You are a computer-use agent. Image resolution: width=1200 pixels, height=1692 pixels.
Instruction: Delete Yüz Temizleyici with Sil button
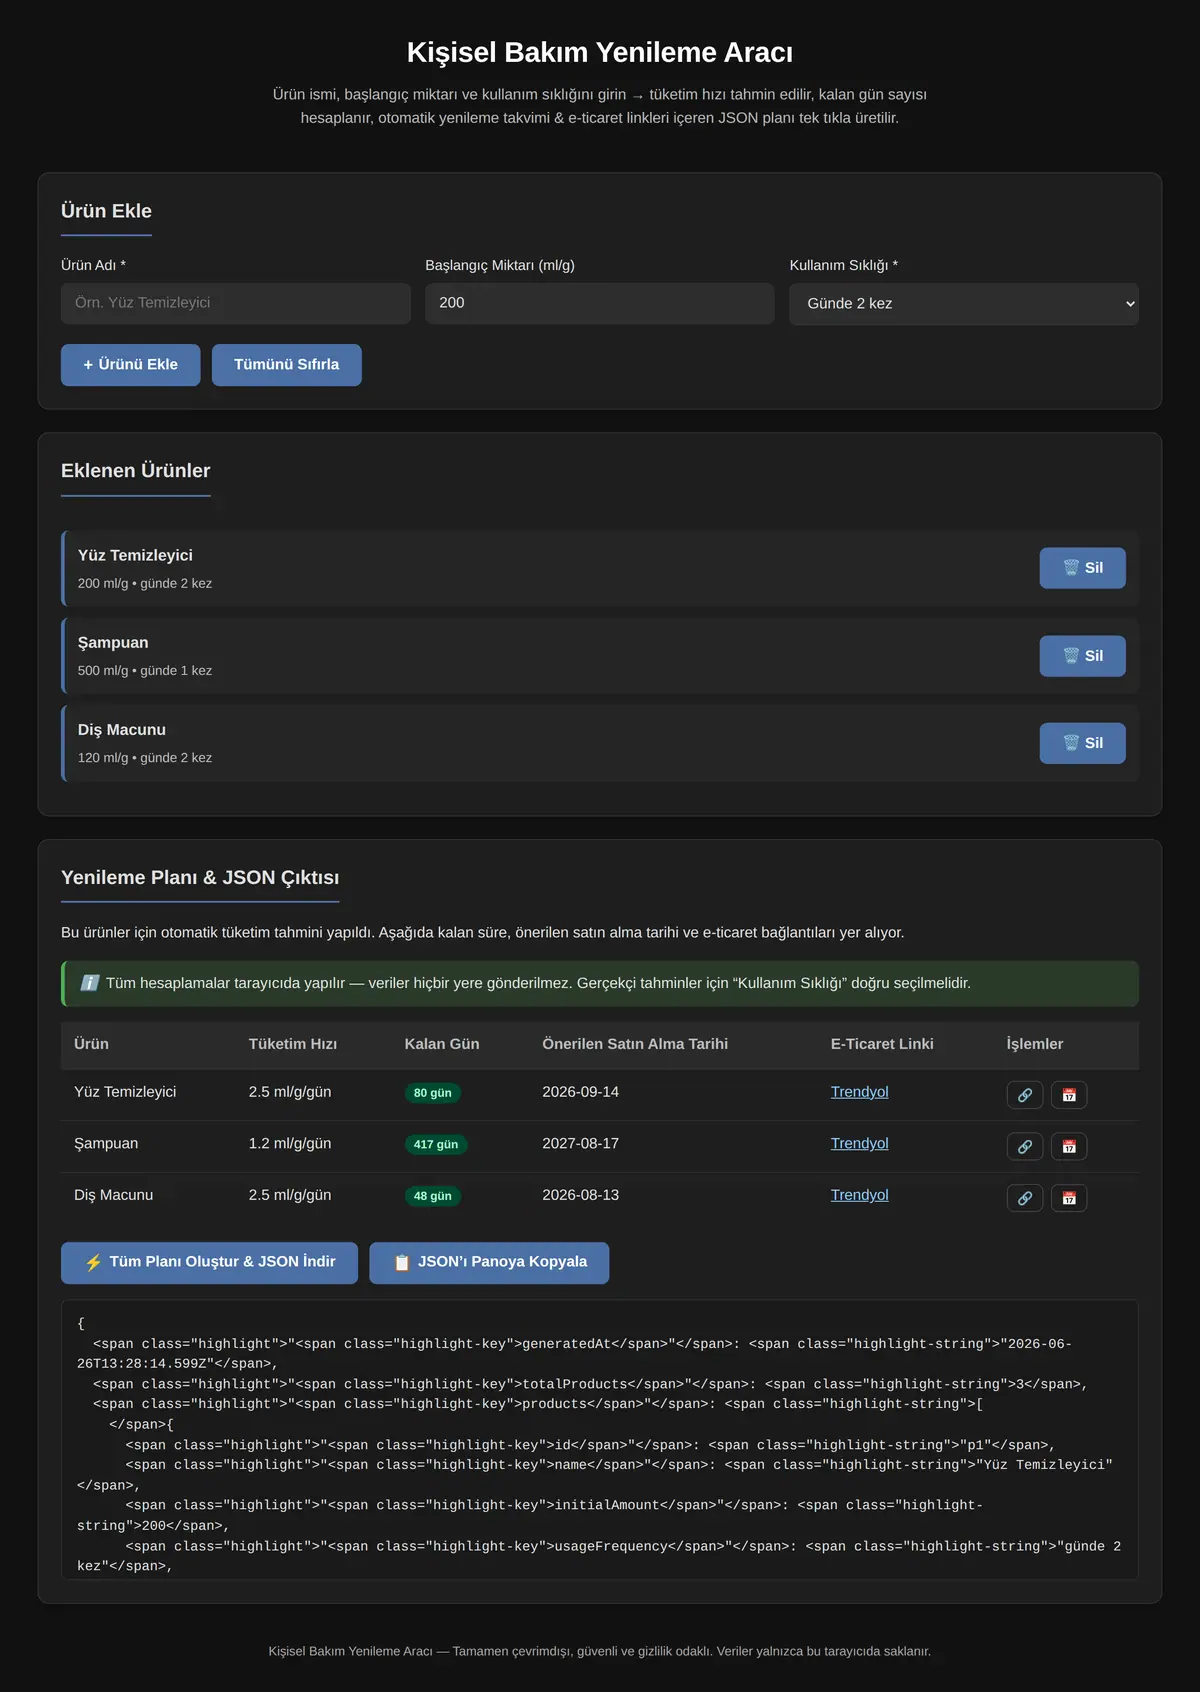tap(1082, 568)
